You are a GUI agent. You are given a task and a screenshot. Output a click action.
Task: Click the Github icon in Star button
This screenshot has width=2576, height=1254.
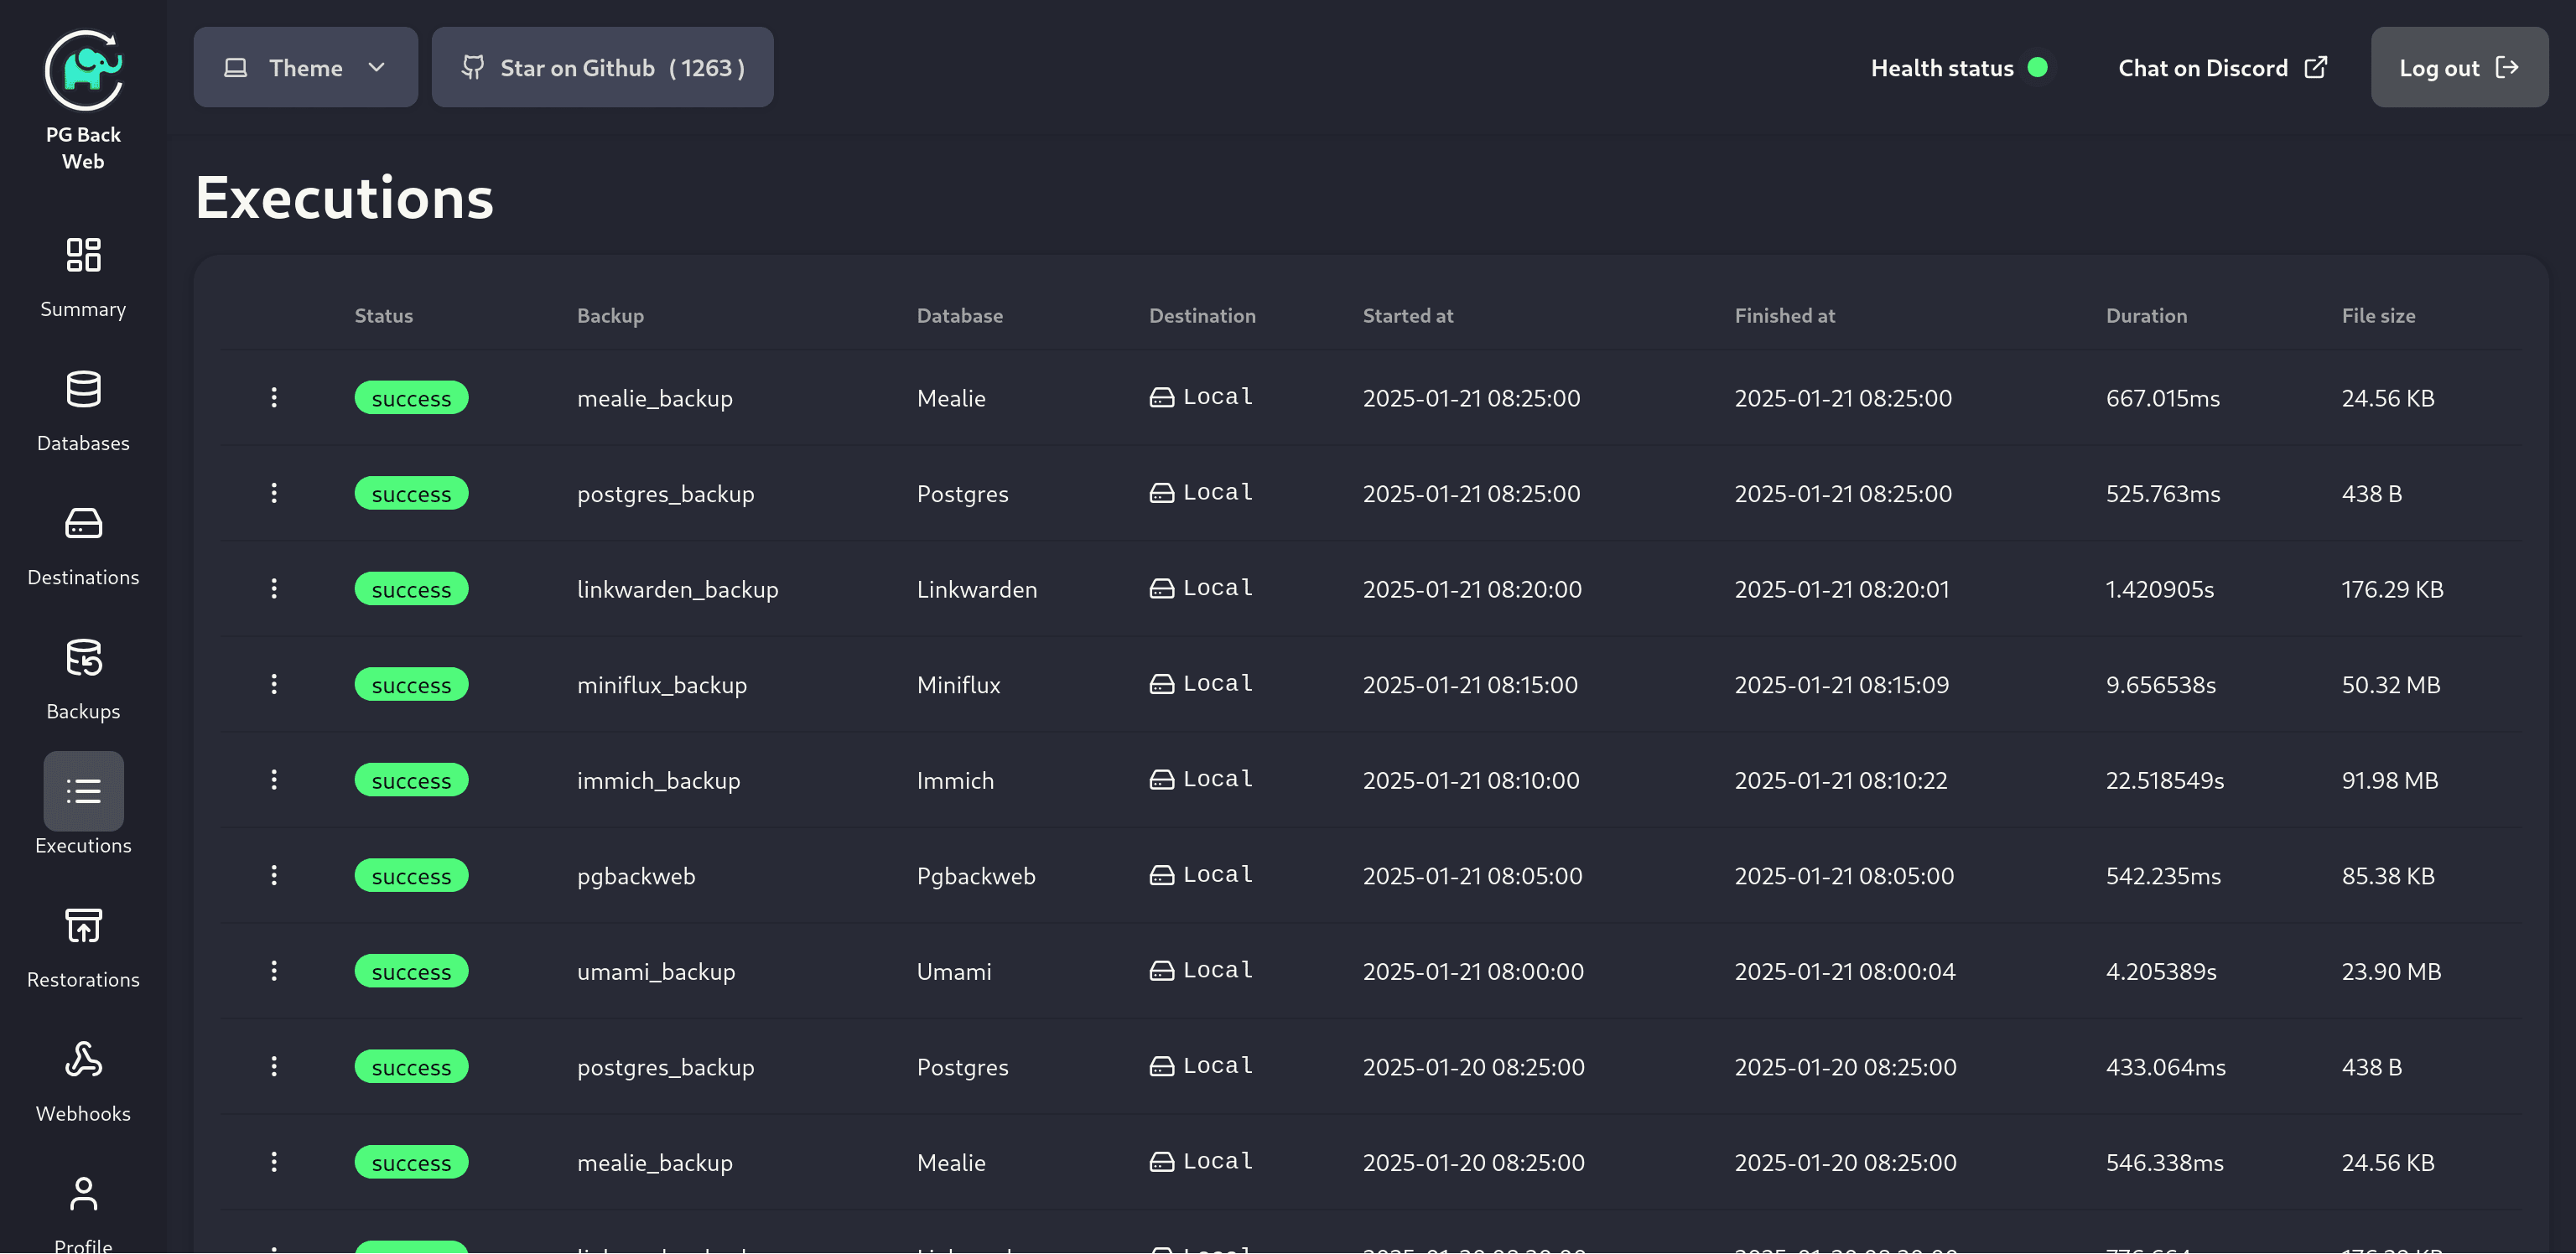(x=473, y=67)
